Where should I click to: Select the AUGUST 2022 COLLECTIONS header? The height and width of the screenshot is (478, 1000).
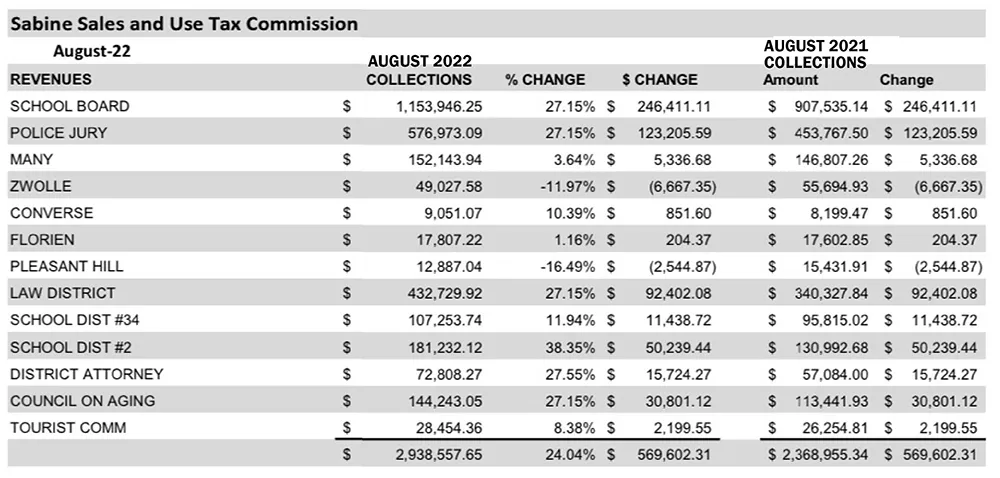[x=419, y=70]
